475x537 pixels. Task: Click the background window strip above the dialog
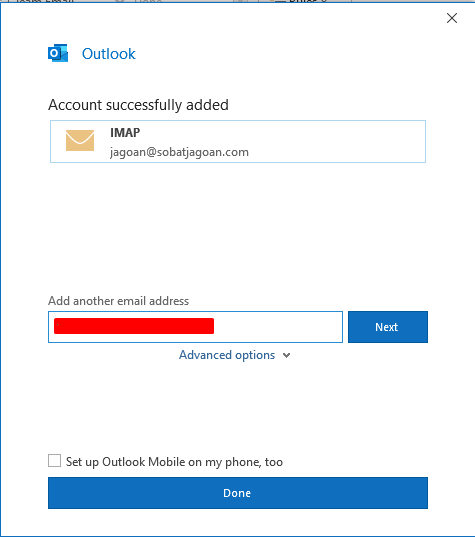click(x=237, y=1)
